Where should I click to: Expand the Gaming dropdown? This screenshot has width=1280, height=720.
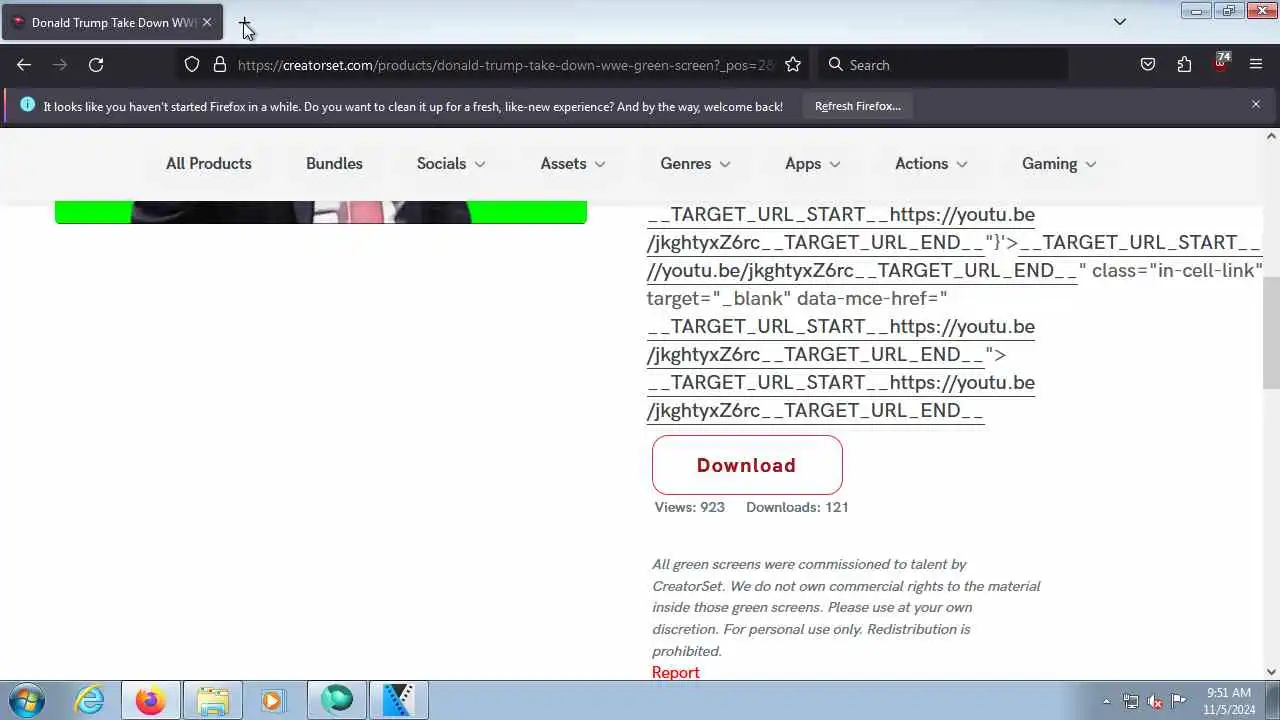point(1059,164)
